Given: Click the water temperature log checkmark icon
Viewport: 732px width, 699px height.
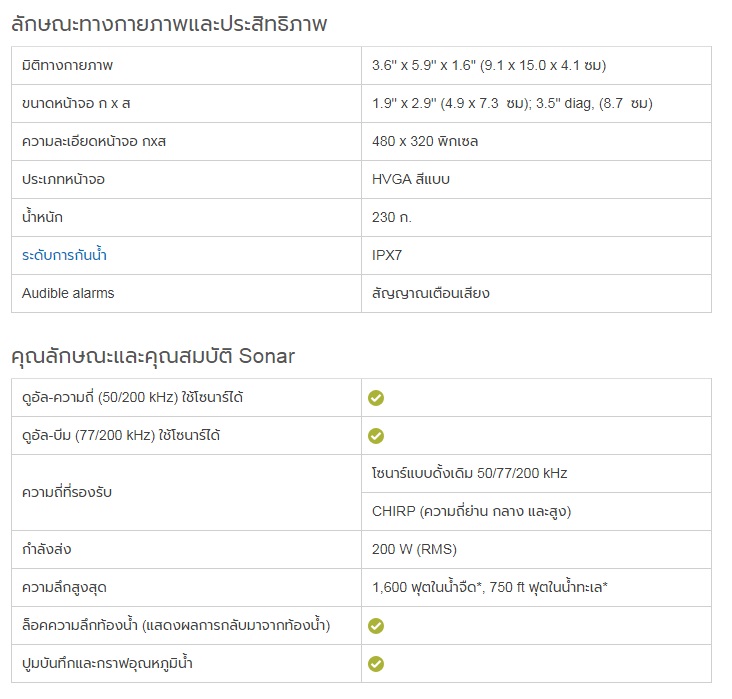Looking at the screenshot, I should tap(376, 664).
